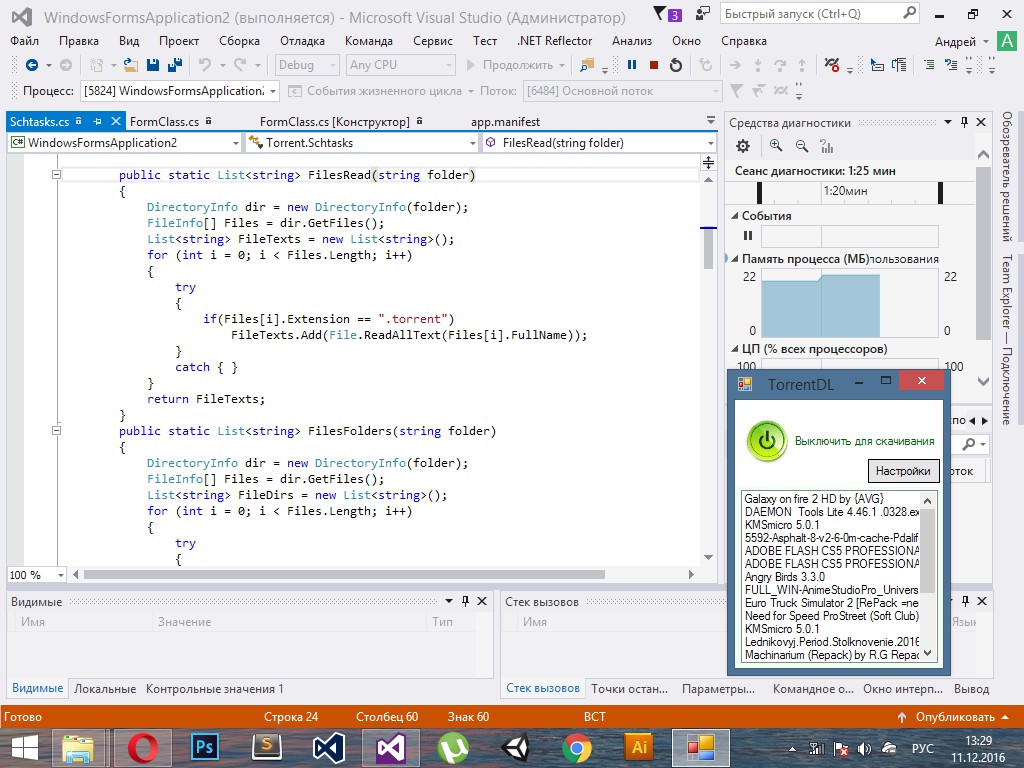
Task: Switch to the app.manifest tab
Action: point(505,121)
